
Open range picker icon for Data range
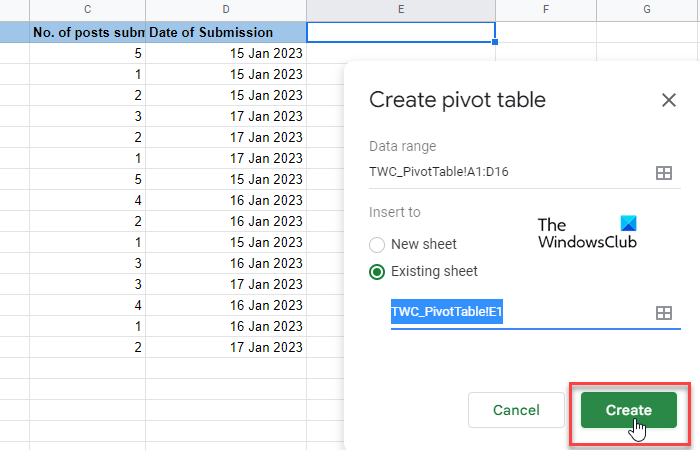point(663,173)
